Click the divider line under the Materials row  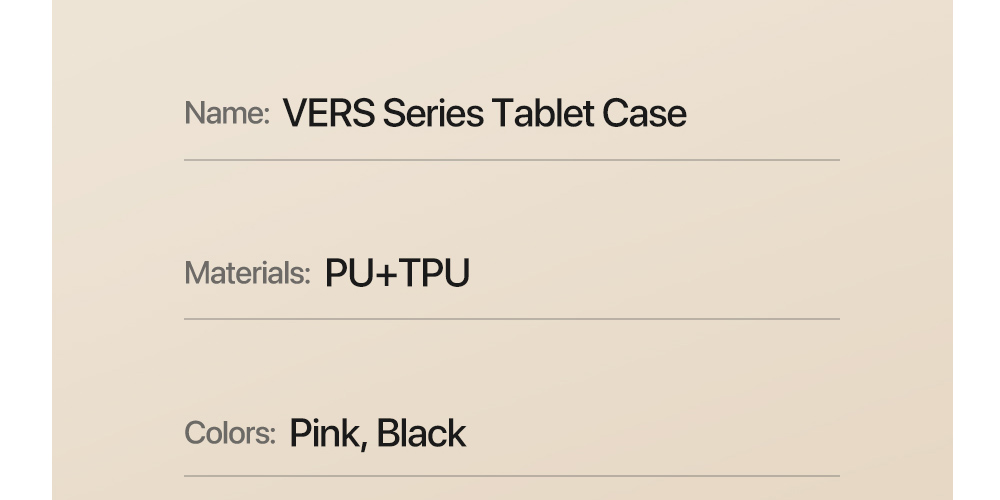[511, 319]
